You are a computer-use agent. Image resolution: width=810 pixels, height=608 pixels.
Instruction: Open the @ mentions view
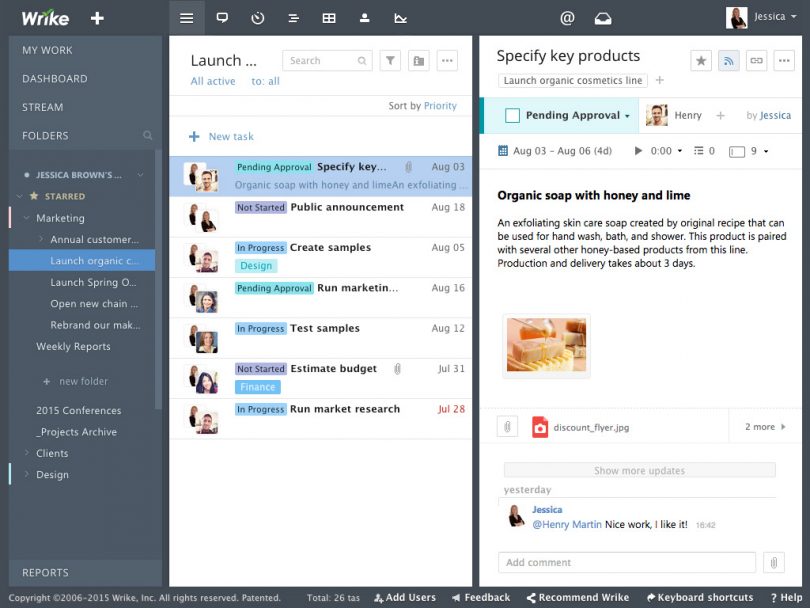click(x=567, y=17)
